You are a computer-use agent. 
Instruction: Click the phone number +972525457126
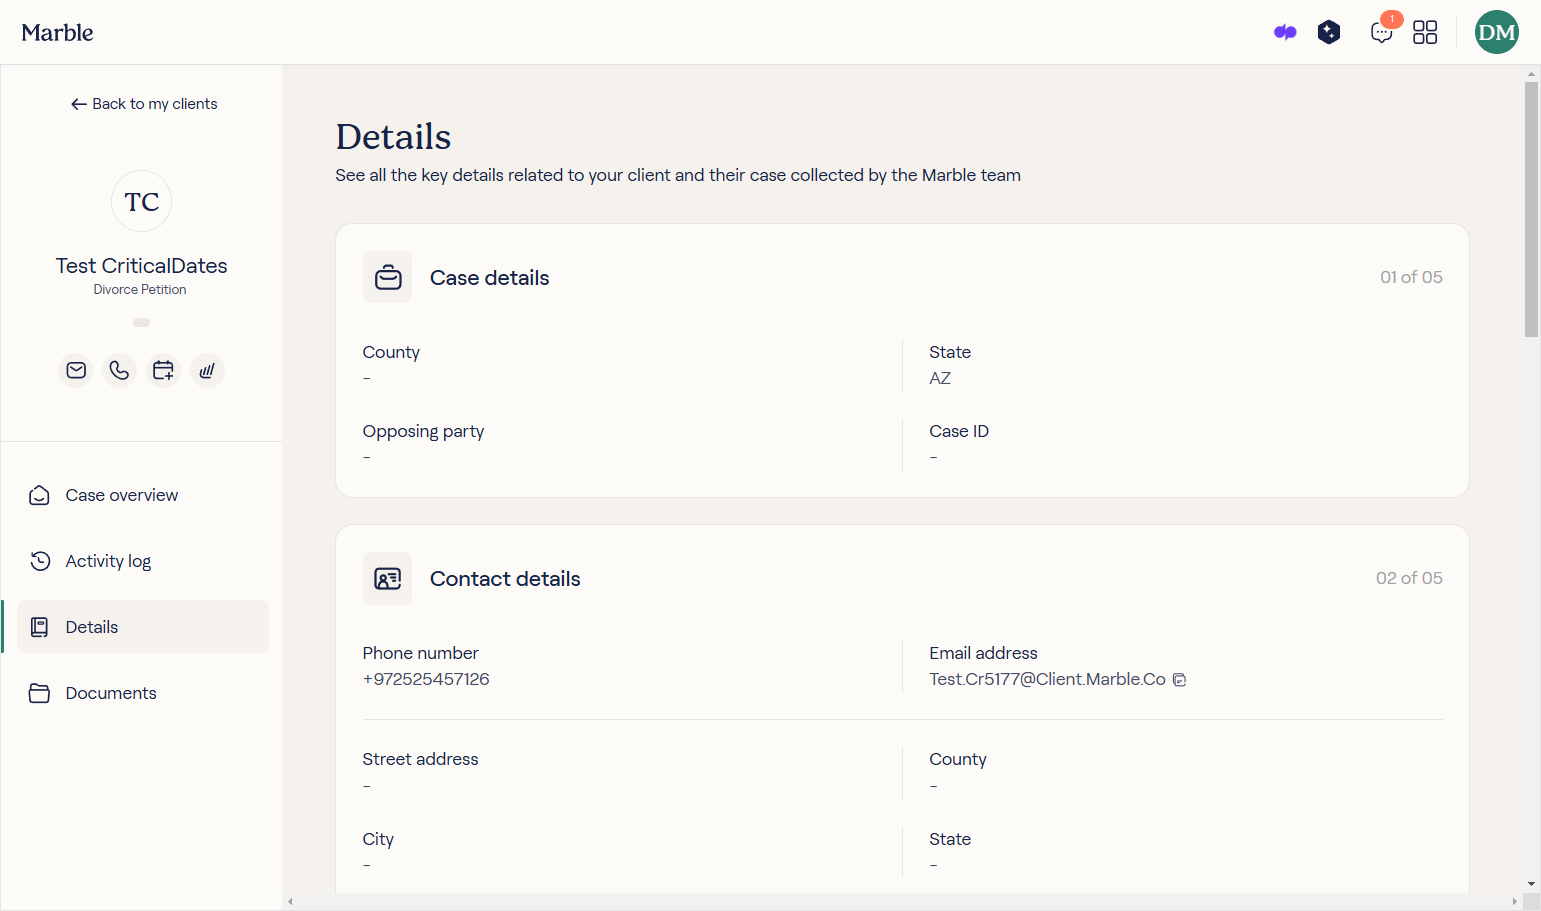[x=426, y=680]
